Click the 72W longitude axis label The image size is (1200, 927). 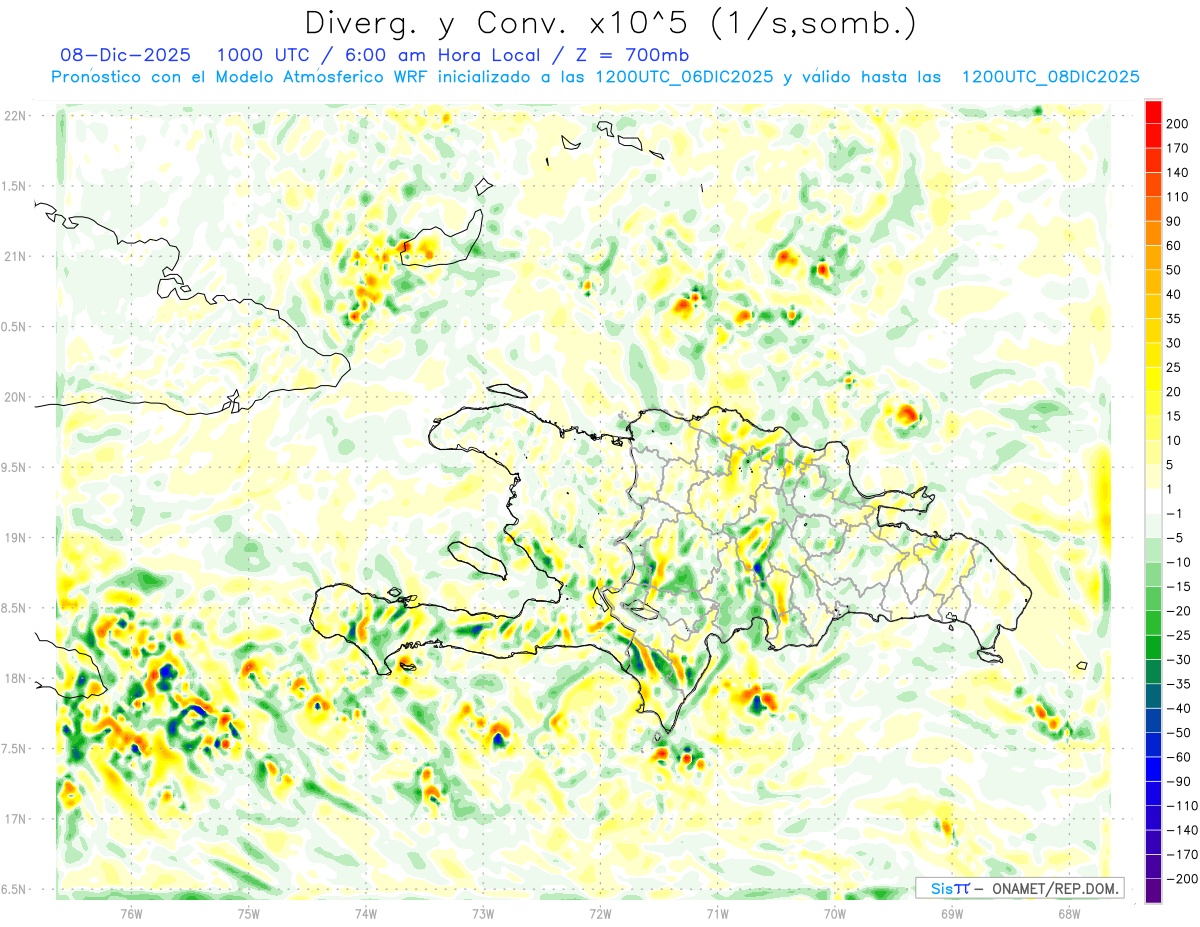[x=600, y=913]
